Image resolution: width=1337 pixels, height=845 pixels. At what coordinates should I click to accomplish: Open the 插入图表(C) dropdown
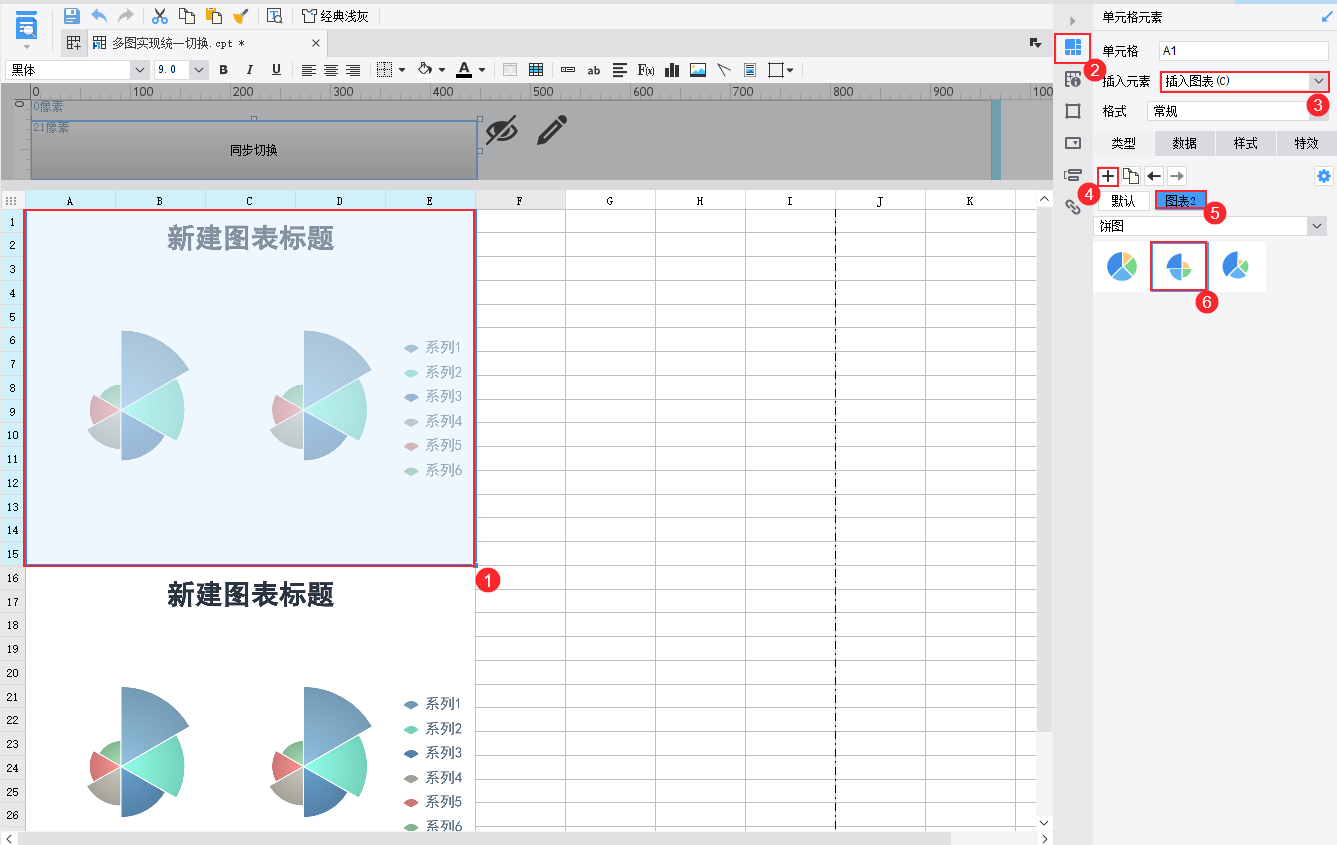coord(1243,82)
